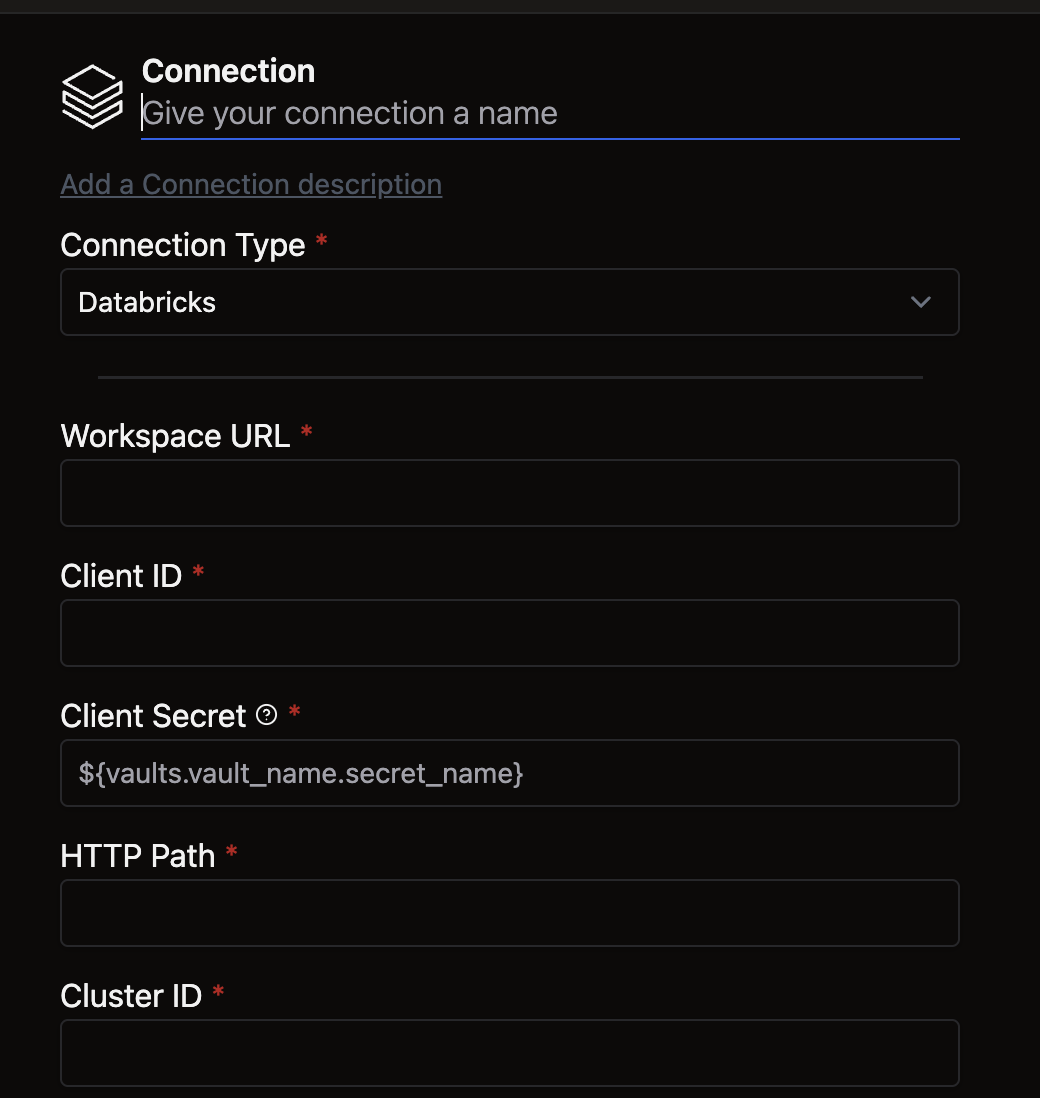Image resolution: width=1040 pixels, height=1098 pixels.
Task: Click the HTTP Path input field
Action: tap(510, 913)
